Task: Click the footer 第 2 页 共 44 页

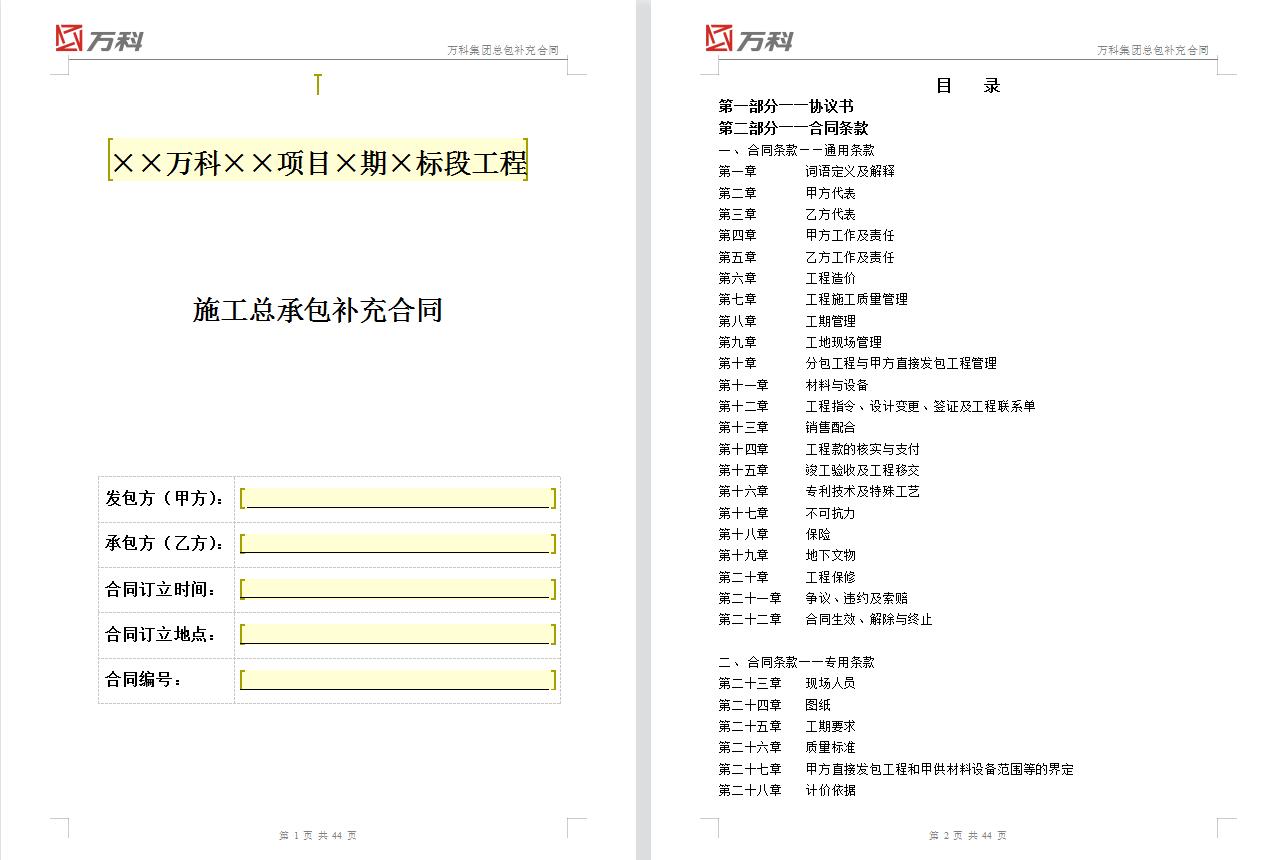Action: 968,835
